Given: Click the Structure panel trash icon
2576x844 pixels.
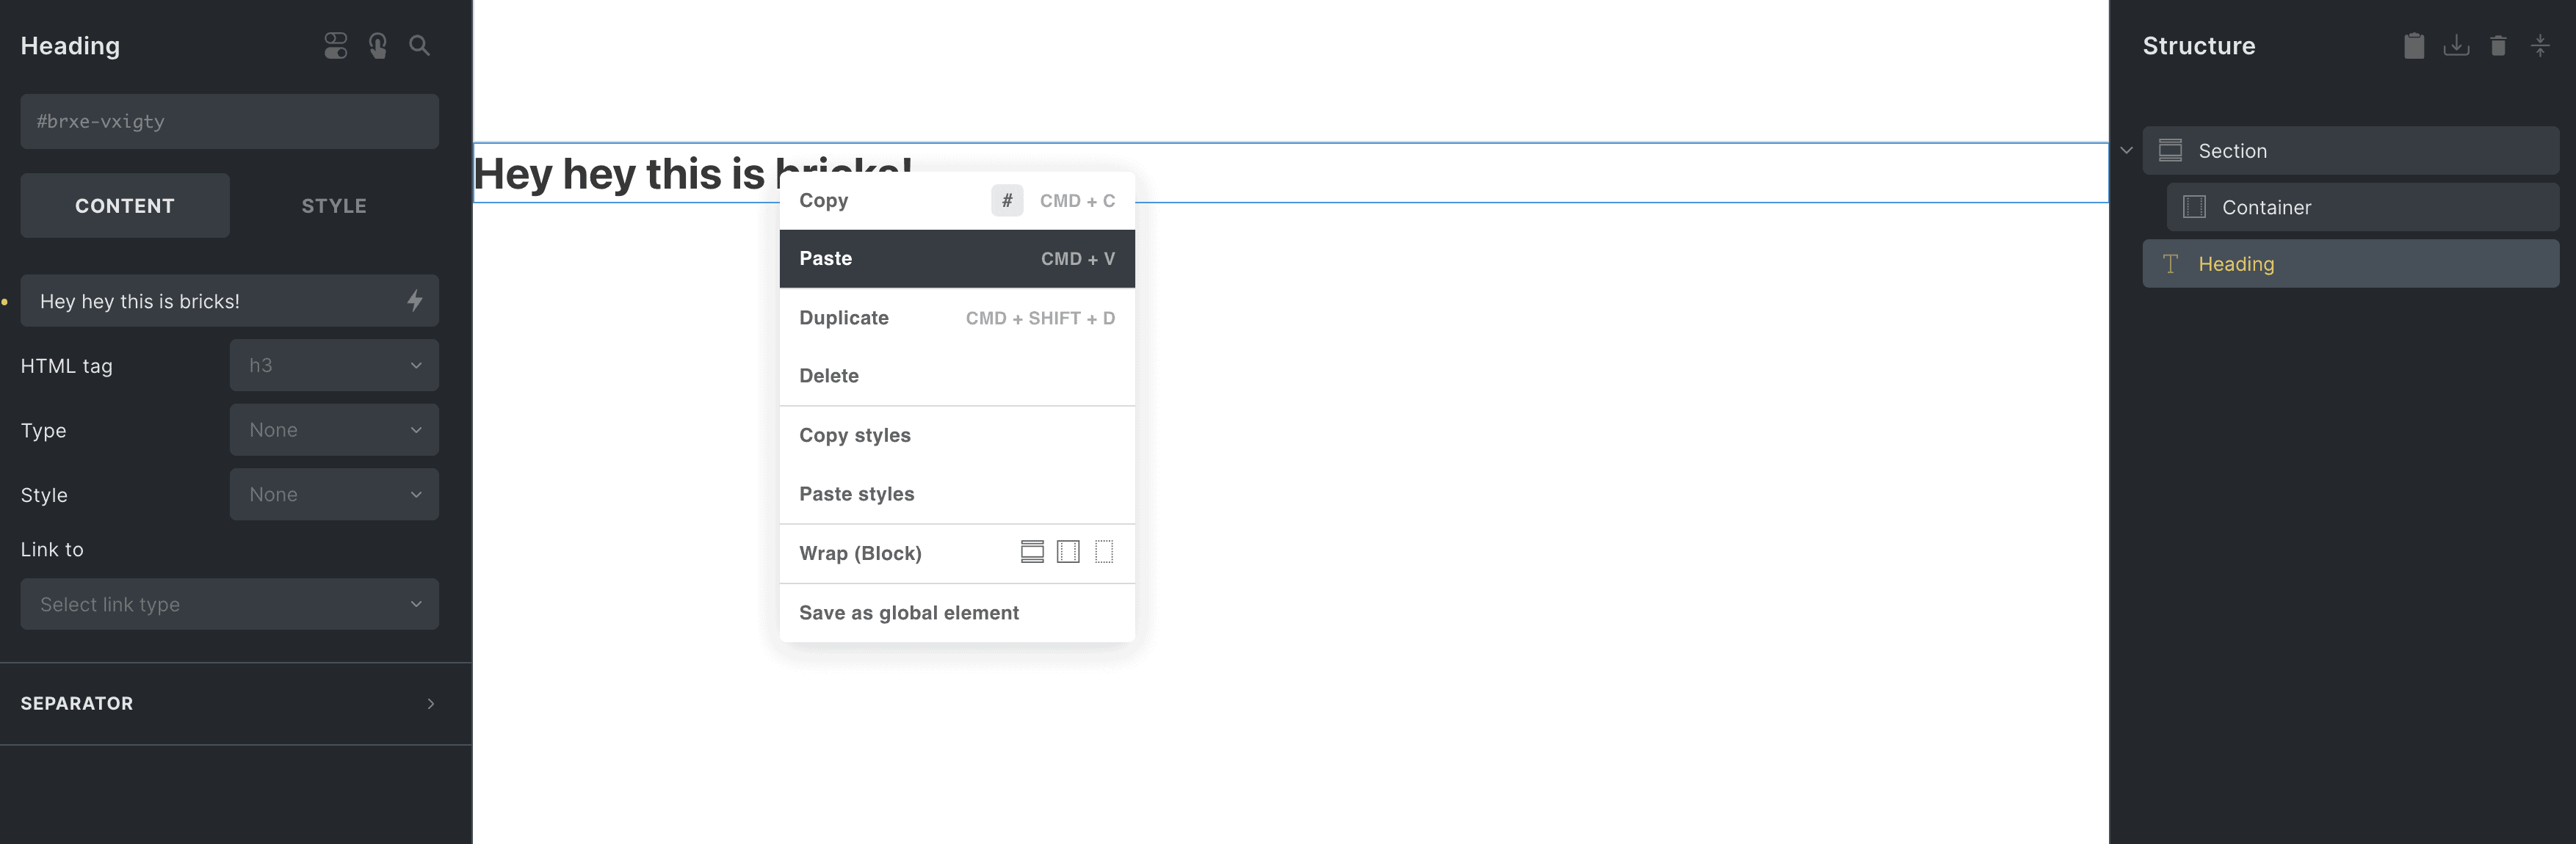Looking at the screenshot, I should [x=2497, y=46].
